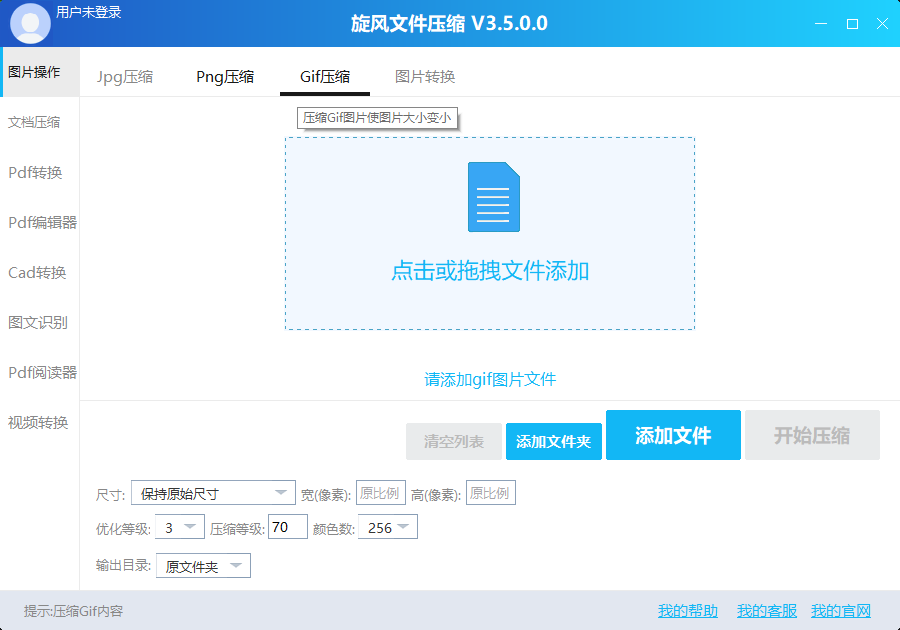Minimize the application window
Screen dimensions: 900x630
coord(821,24)
